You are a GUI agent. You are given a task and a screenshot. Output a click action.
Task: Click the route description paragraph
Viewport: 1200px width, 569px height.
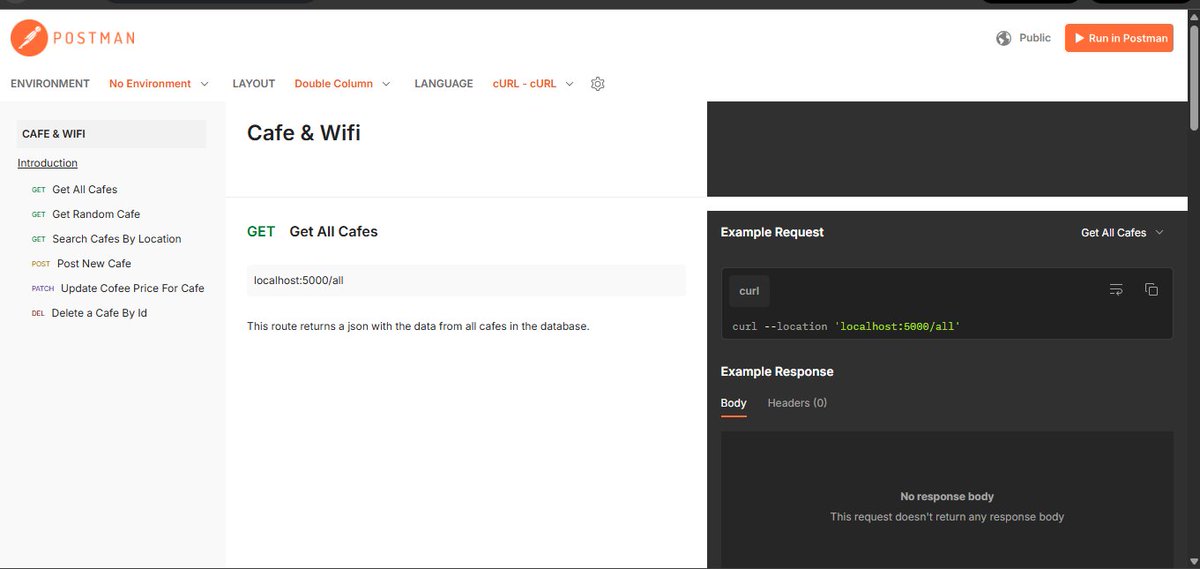[418, 326]
